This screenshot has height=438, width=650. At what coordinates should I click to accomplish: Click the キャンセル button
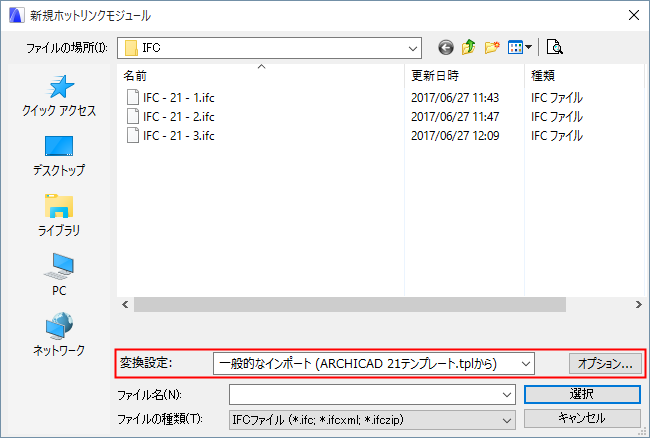click(582, 418)
